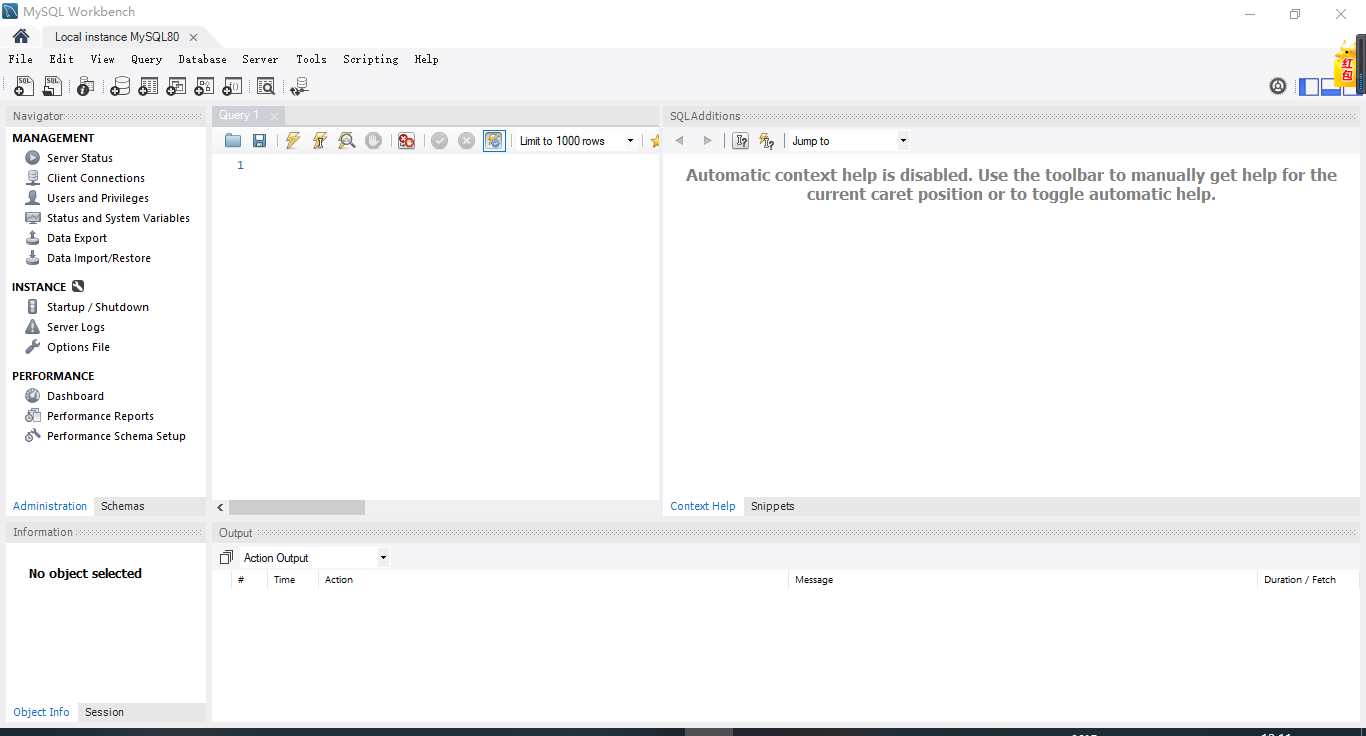Toggle auto-commit mode
1366x736 pixels.
pyautogui.click(x=494, y=141)
